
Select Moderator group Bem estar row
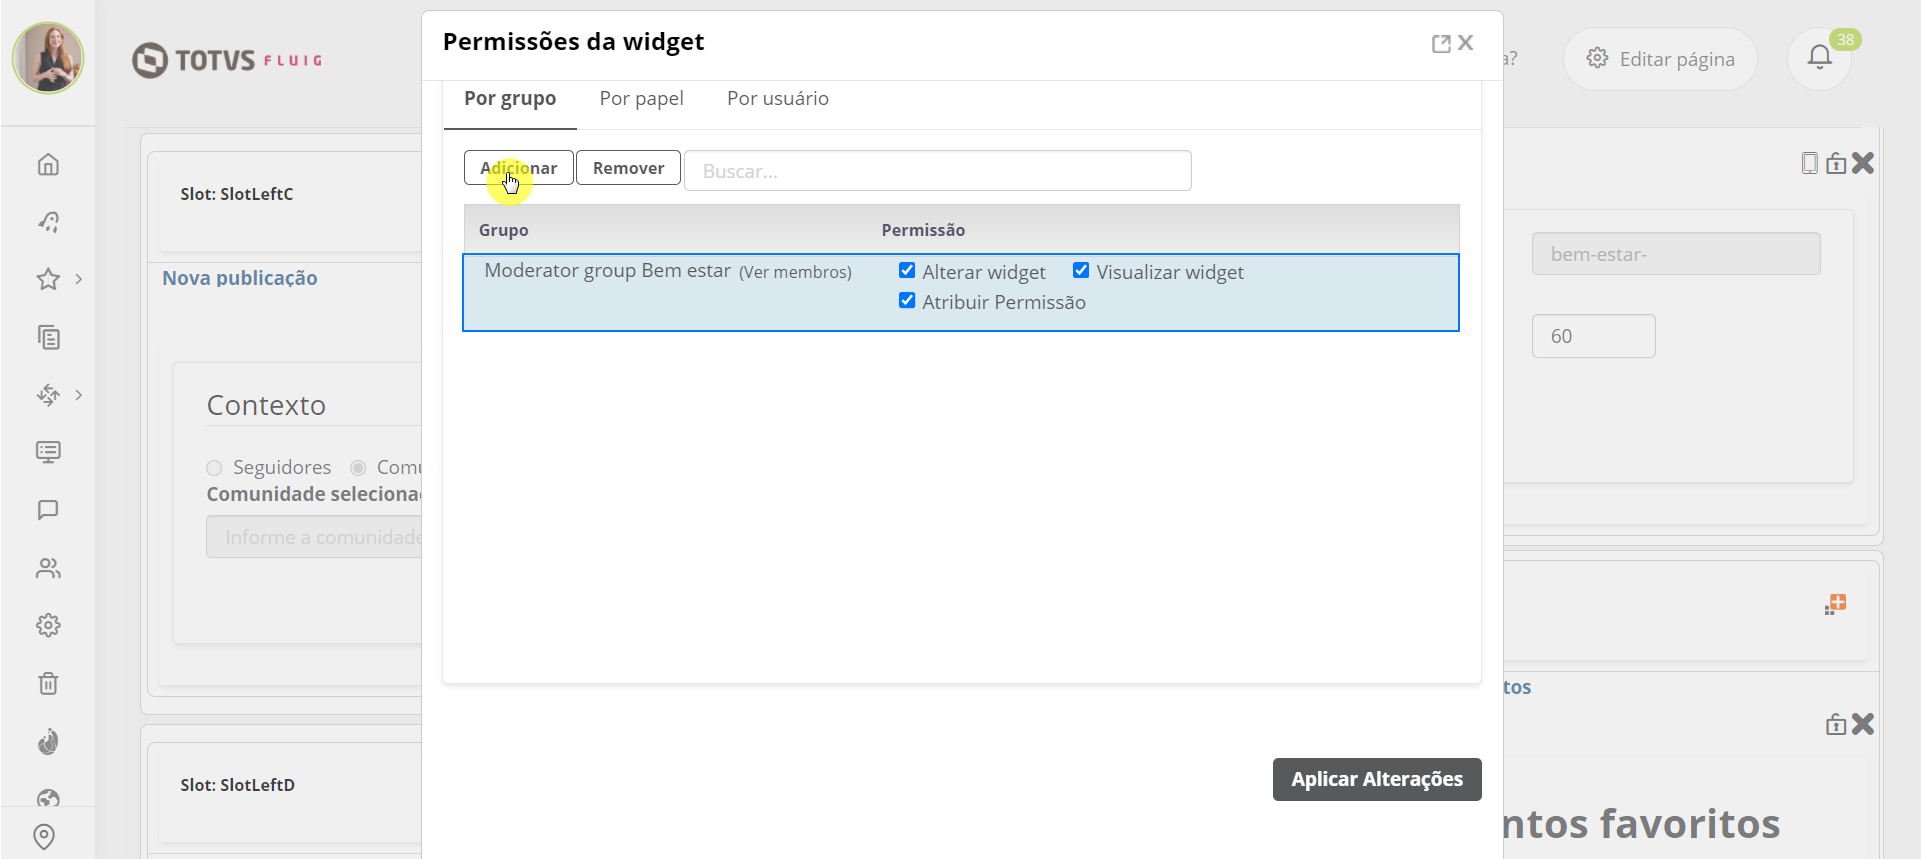(x=961, y=292)
